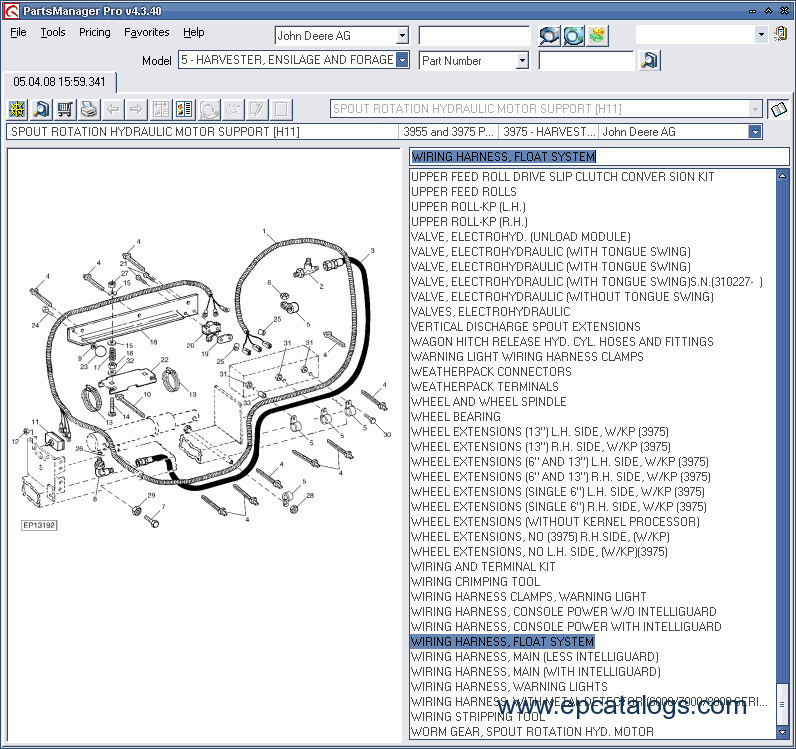Viewport: 796px width, 749px height.
Task: Open the shopping cart icon
Action: [x=64, y=109]
